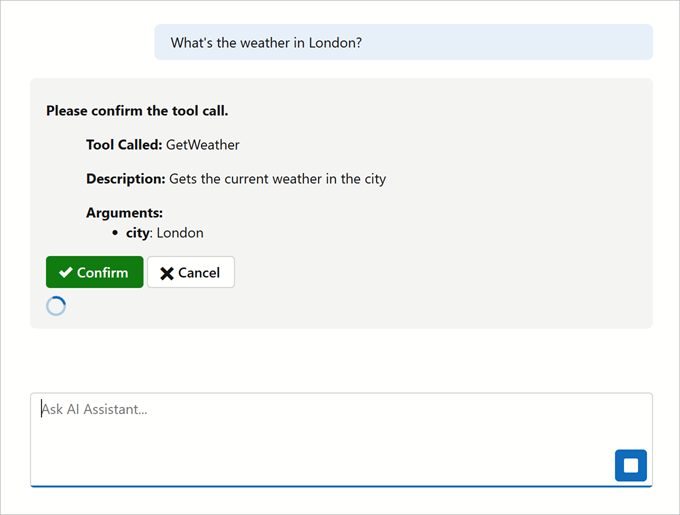Screen dimensions: 680x515
Task: Click the "Description:" label
Action: (125, 179)
